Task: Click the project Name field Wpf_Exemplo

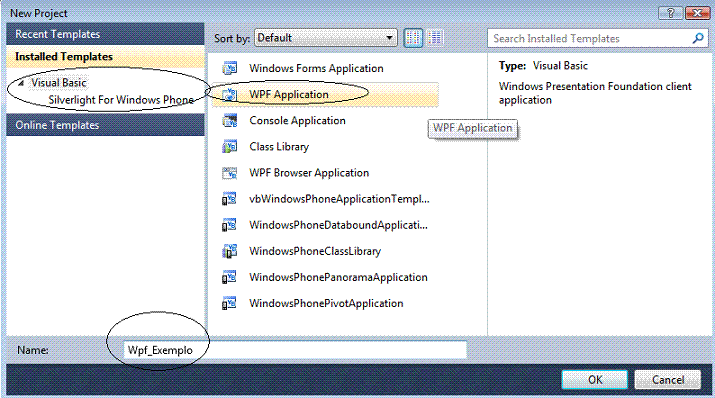Action: [x=295, y=350]
